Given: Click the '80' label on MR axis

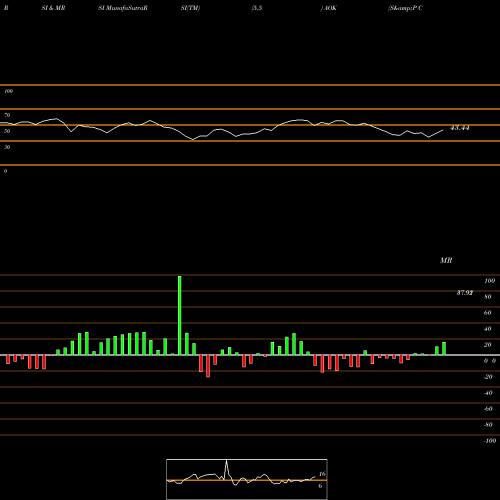Looking at the screenshot, I should [x=488, y=297].
